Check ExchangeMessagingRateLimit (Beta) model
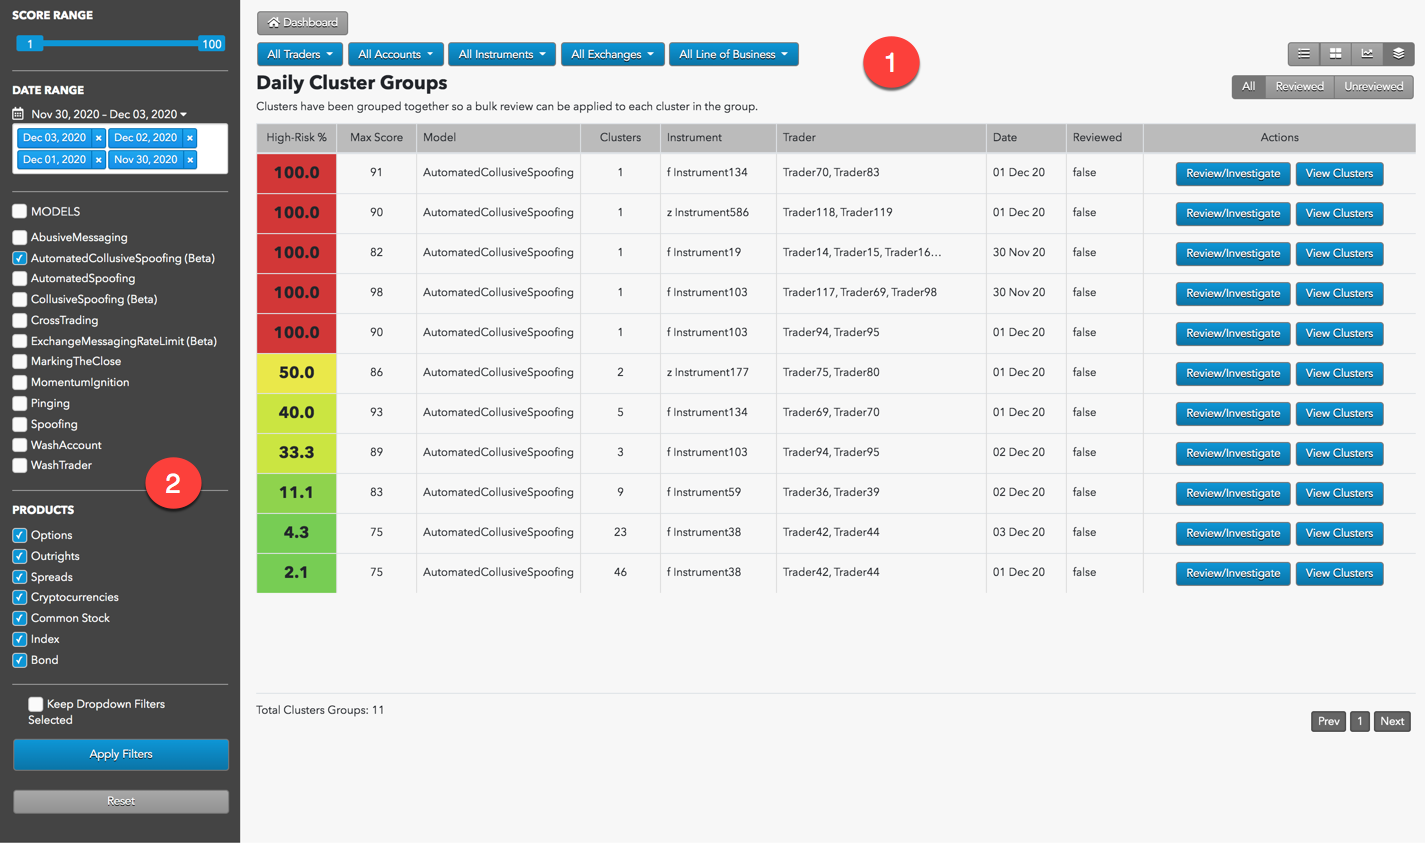Screen dimensions: 1425x844 19,341
